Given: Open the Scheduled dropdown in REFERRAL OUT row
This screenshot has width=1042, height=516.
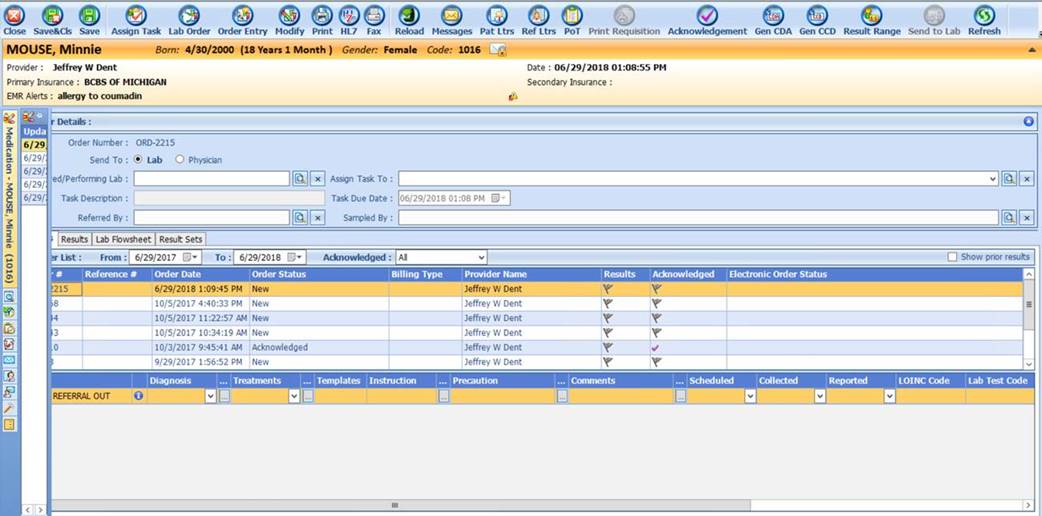Looking at the screenshot, I should [750, 396].
